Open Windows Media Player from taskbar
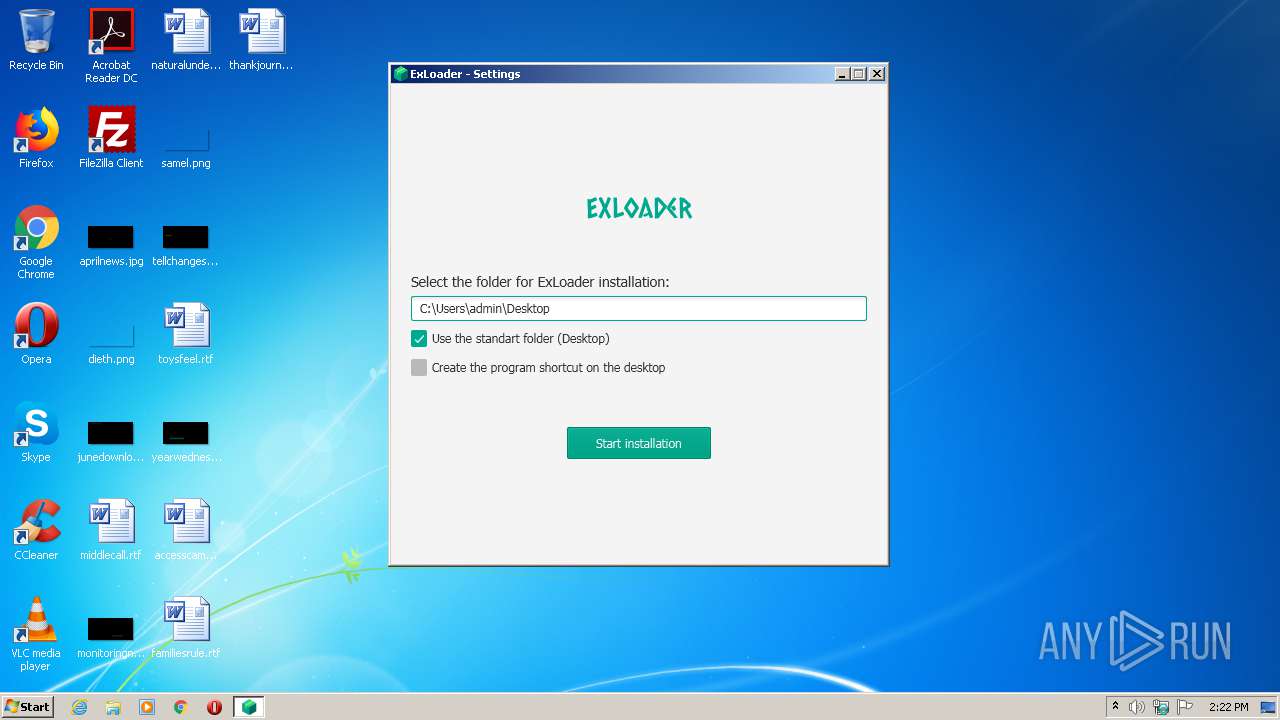Screen dimensions: 1280x720 147,707
